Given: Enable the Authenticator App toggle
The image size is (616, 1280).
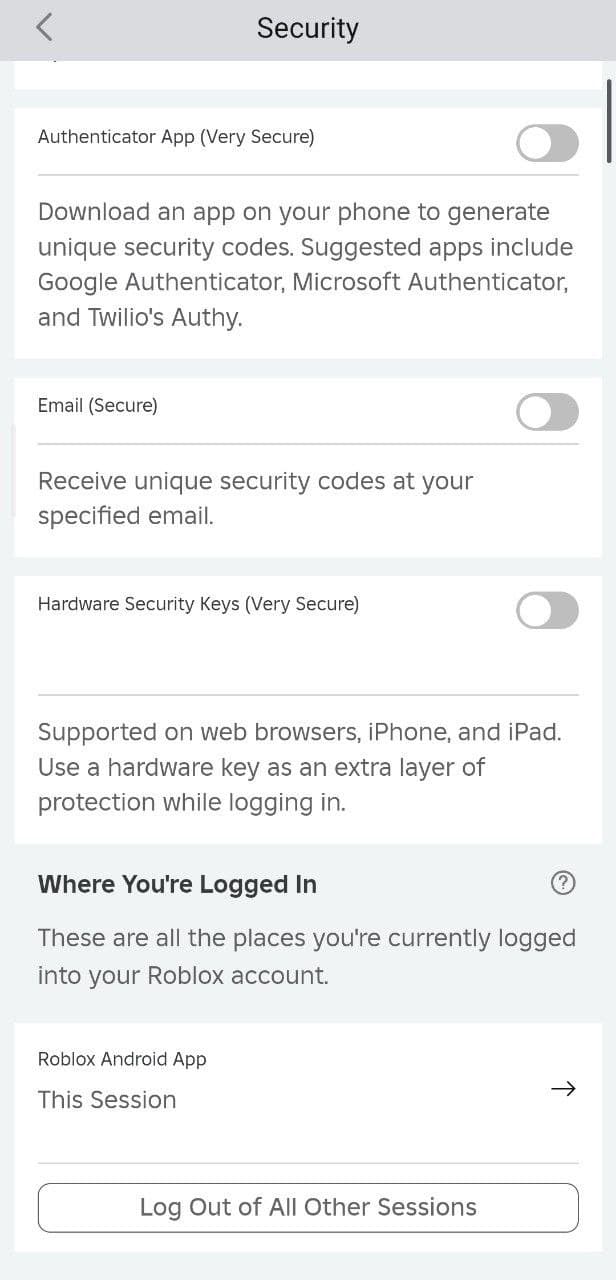Looking at the screenshot, I should tap(547, 143).
